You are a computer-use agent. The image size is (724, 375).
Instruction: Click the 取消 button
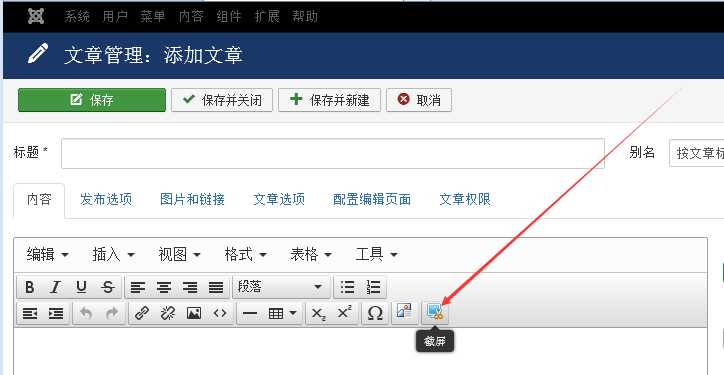coord(419,100)
